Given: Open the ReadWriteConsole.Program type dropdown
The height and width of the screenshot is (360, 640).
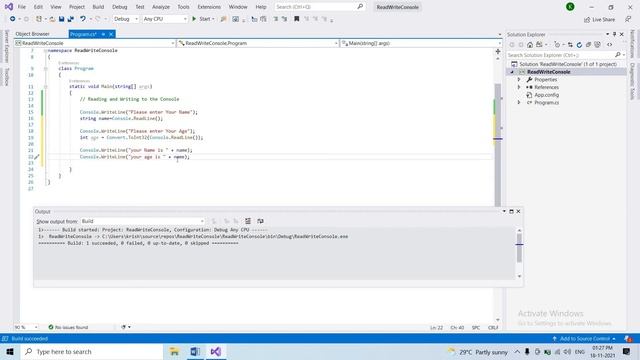Looking at the screenshot, I should pos(258,43).
